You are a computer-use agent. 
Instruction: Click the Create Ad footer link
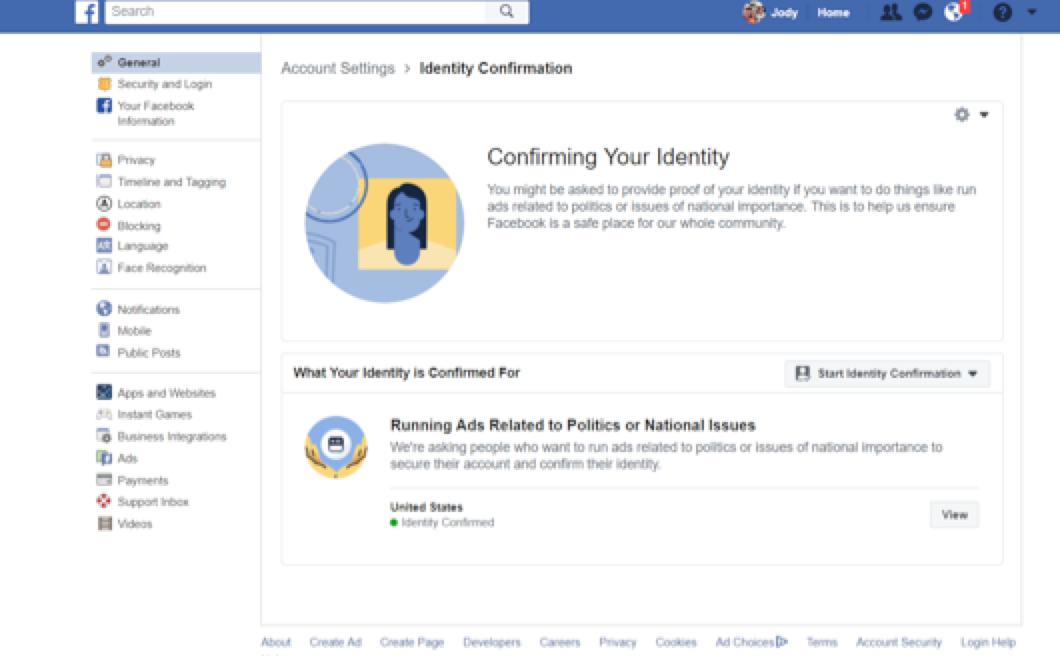(335, 642)
